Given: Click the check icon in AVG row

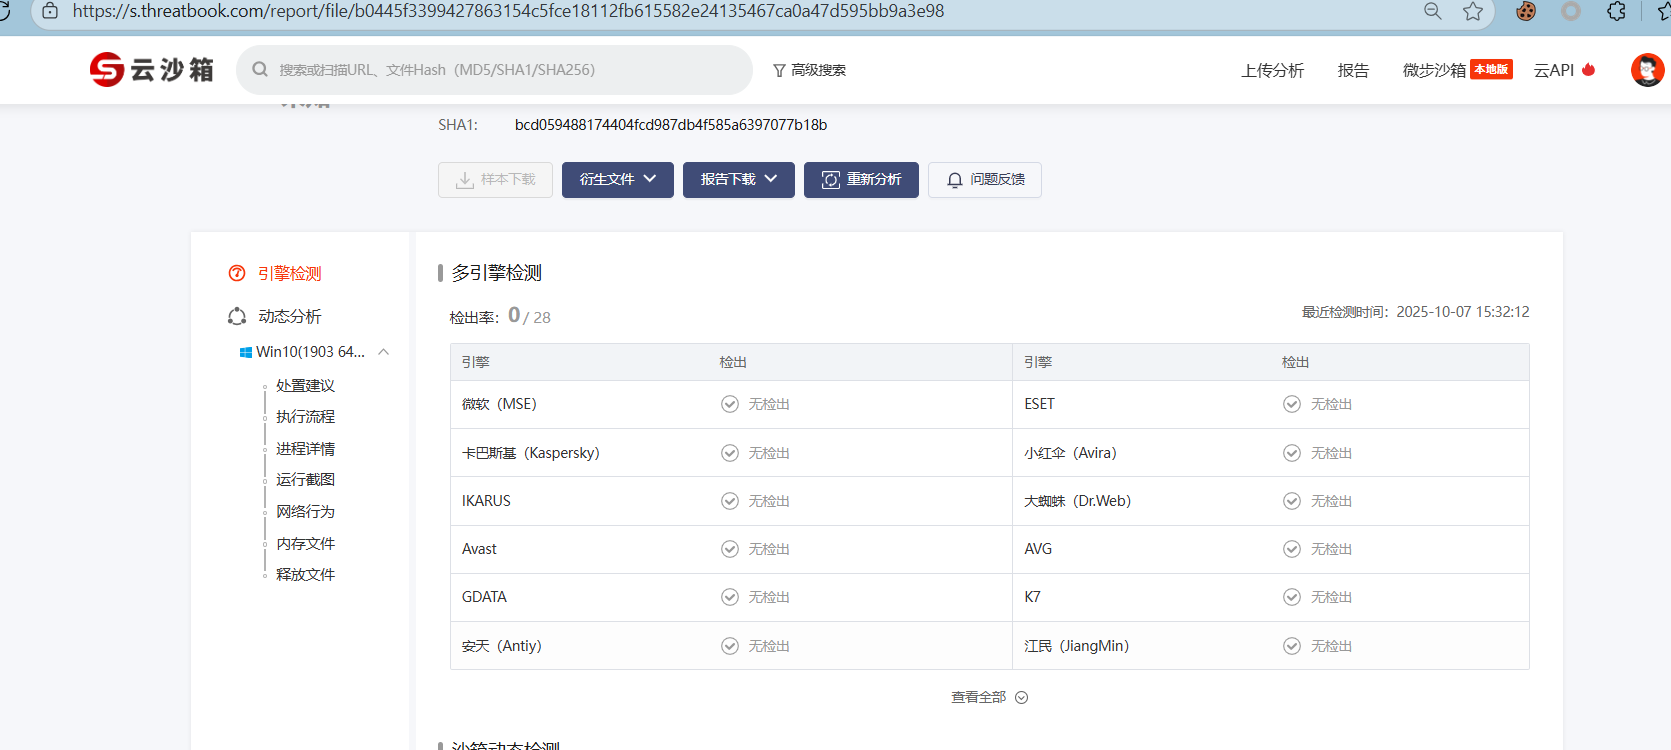Looking at the screenshot, I should coord(1292,549).
